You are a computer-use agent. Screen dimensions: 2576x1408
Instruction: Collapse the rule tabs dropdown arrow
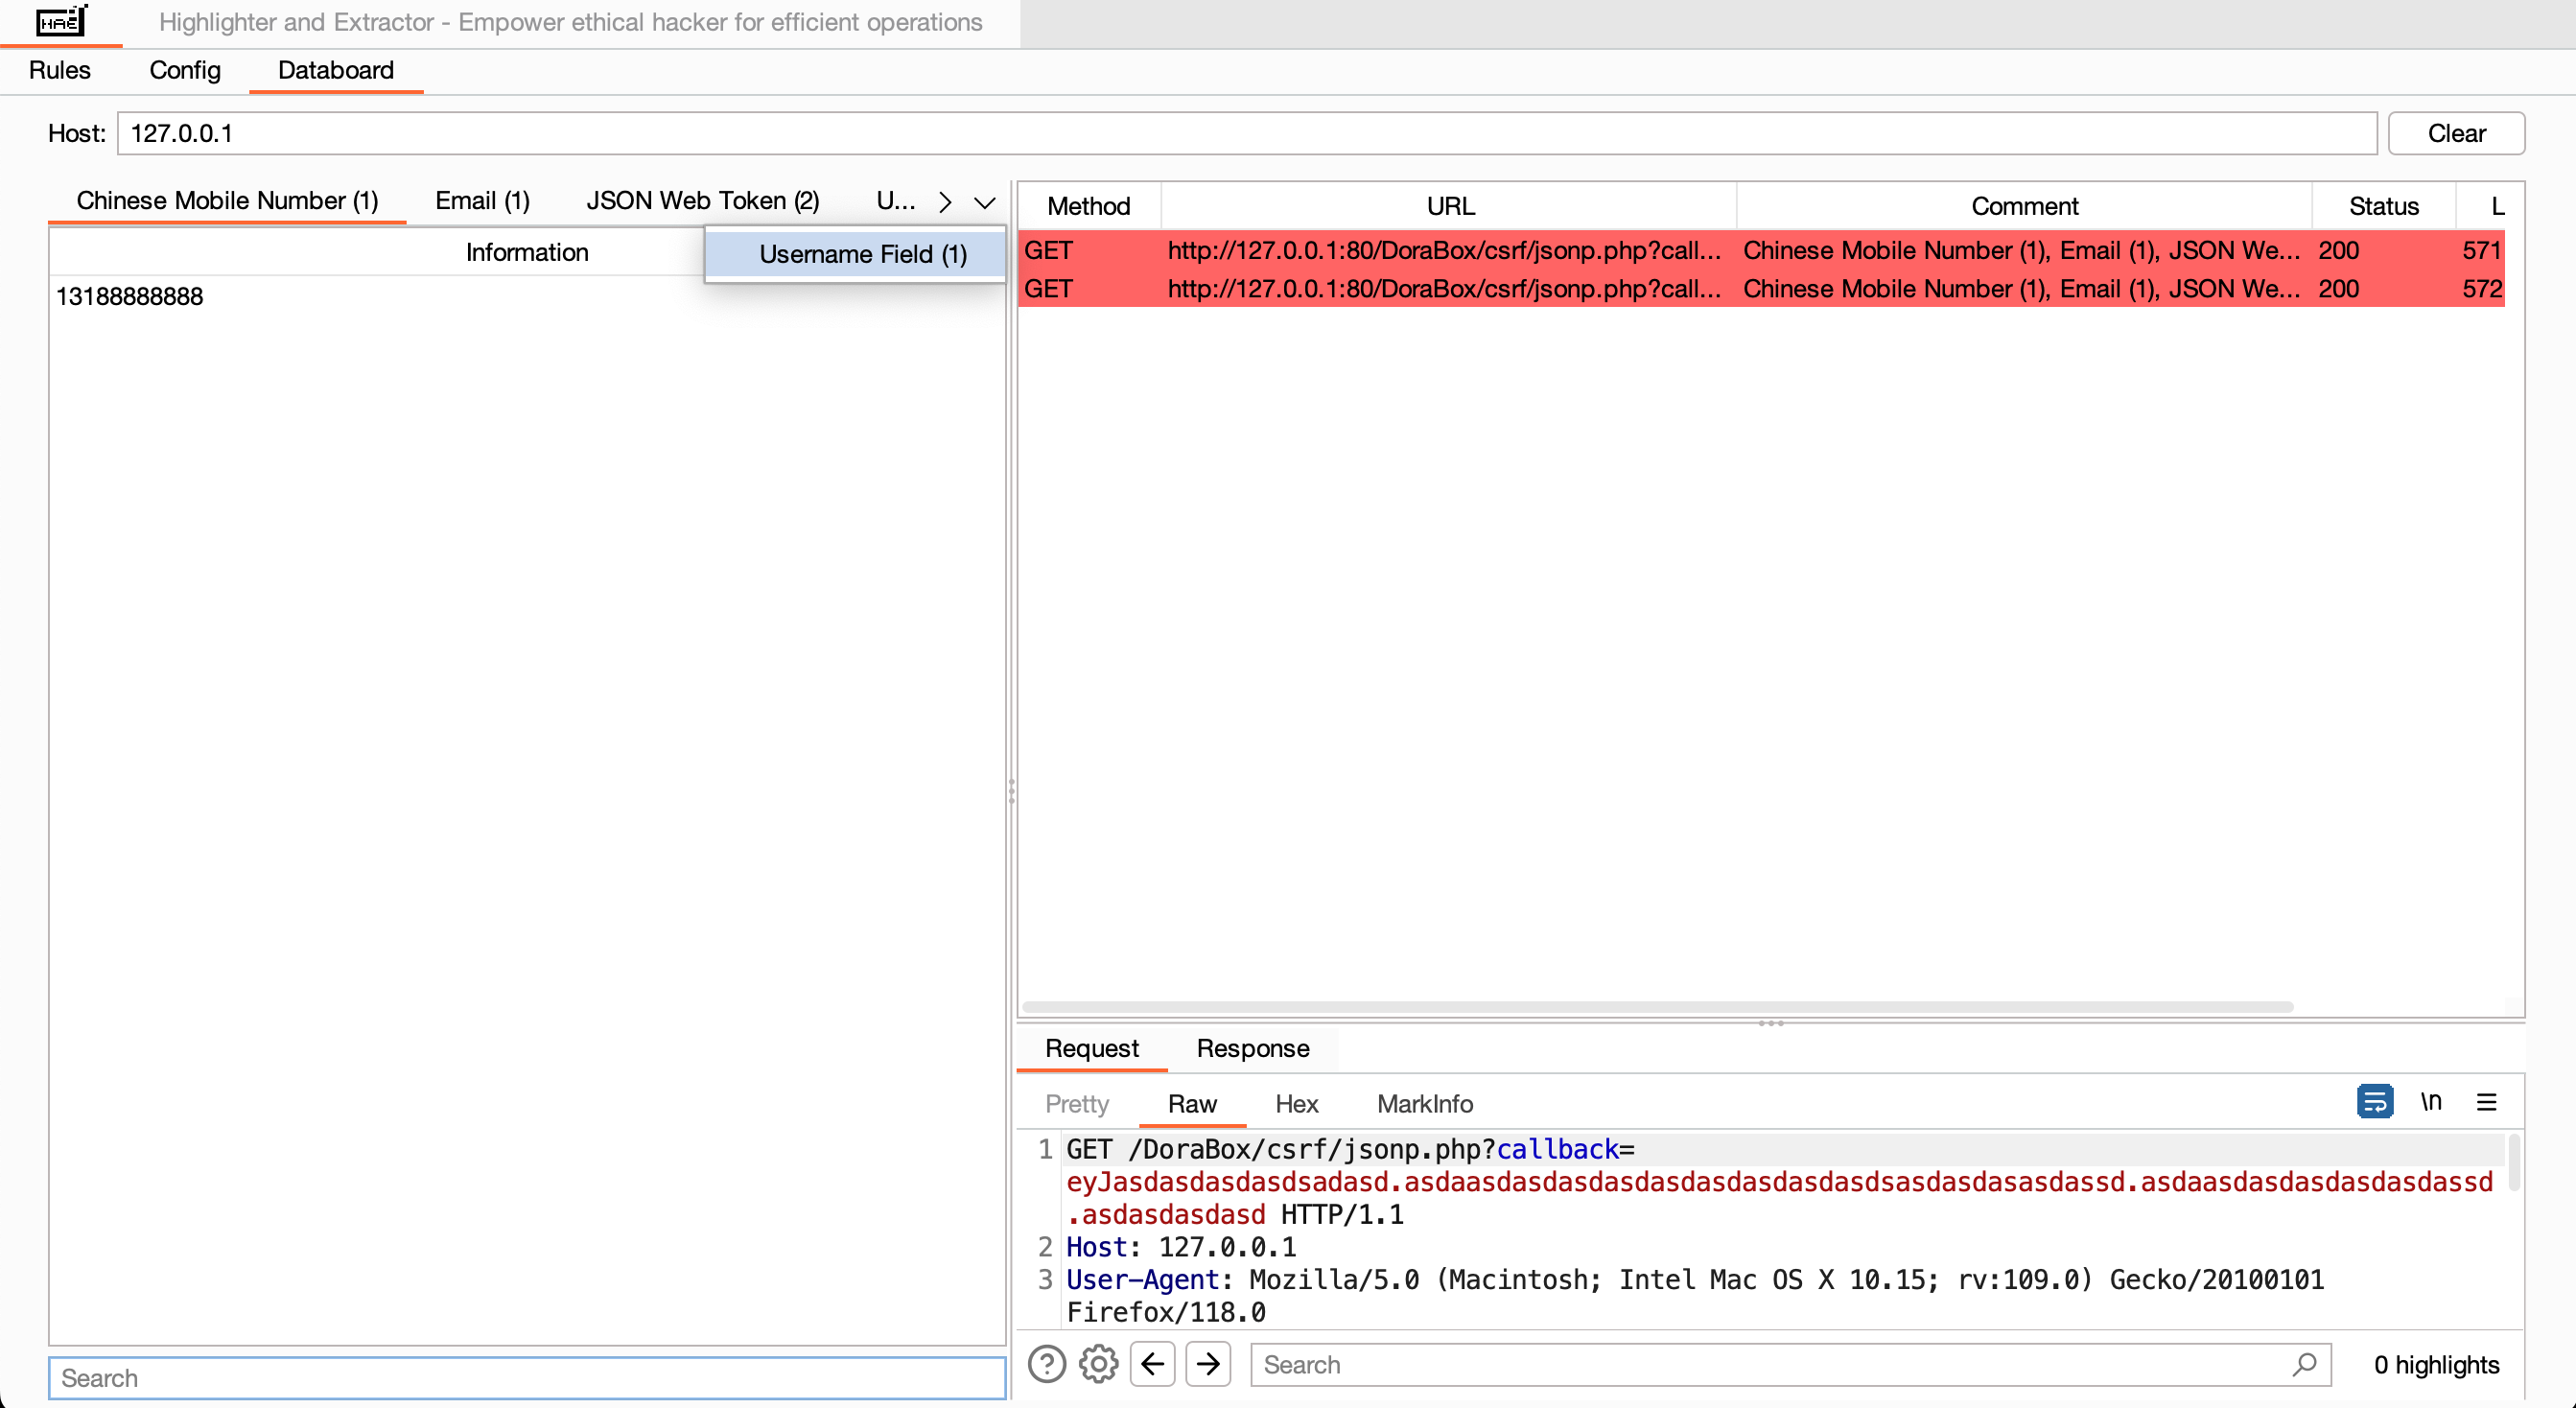[x=984, y=203]
